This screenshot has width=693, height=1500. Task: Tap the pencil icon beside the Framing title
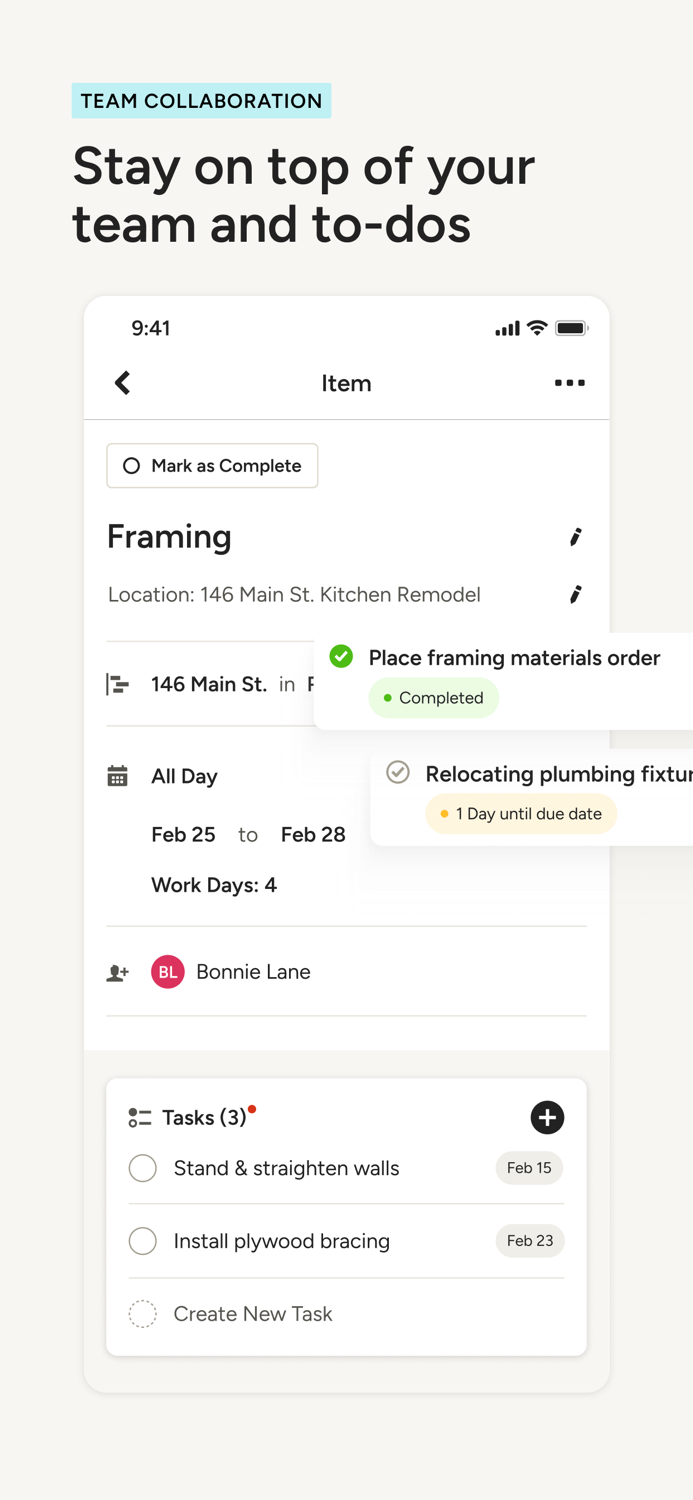click(575, 537)
